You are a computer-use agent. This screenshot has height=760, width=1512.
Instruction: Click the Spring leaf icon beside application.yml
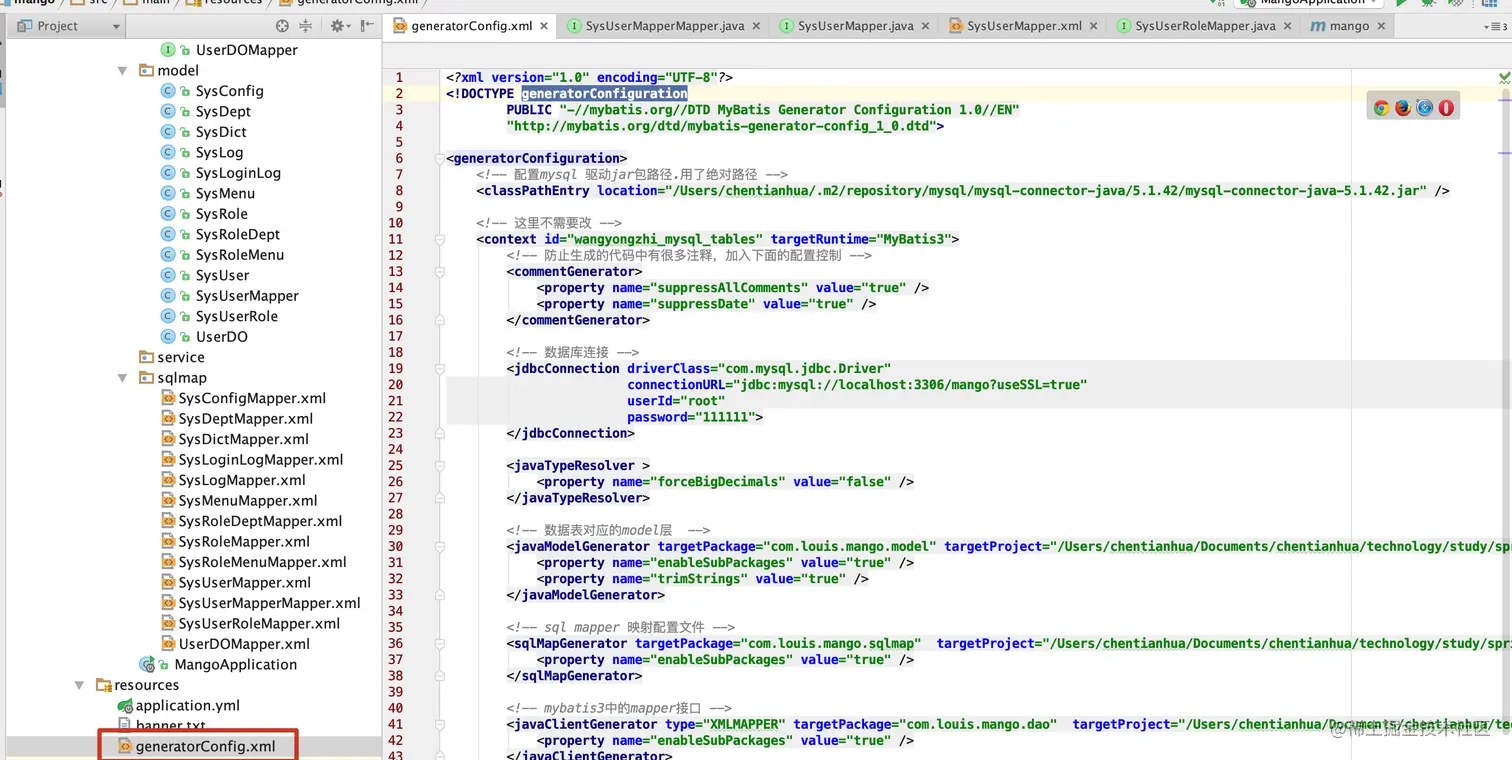pyautogui.click(x=125, y=706)
